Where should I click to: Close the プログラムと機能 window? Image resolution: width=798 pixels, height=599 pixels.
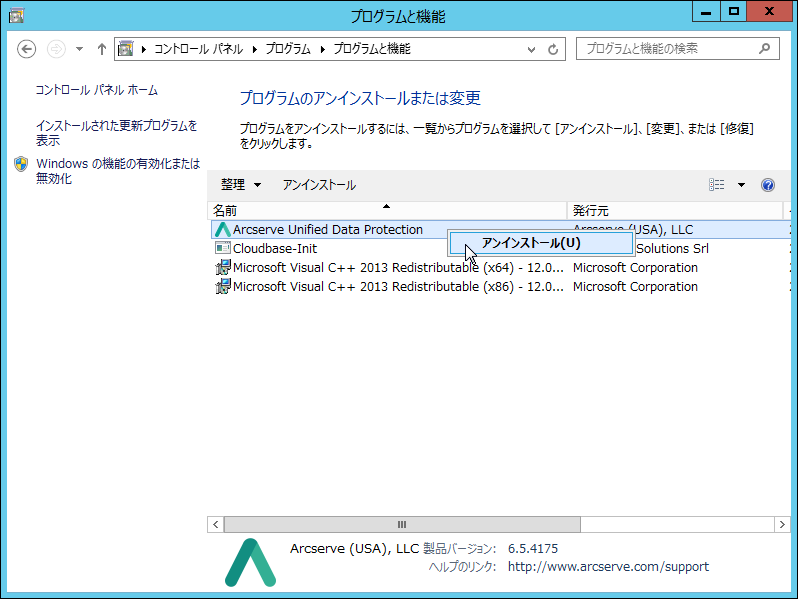[x=769, y=11]
